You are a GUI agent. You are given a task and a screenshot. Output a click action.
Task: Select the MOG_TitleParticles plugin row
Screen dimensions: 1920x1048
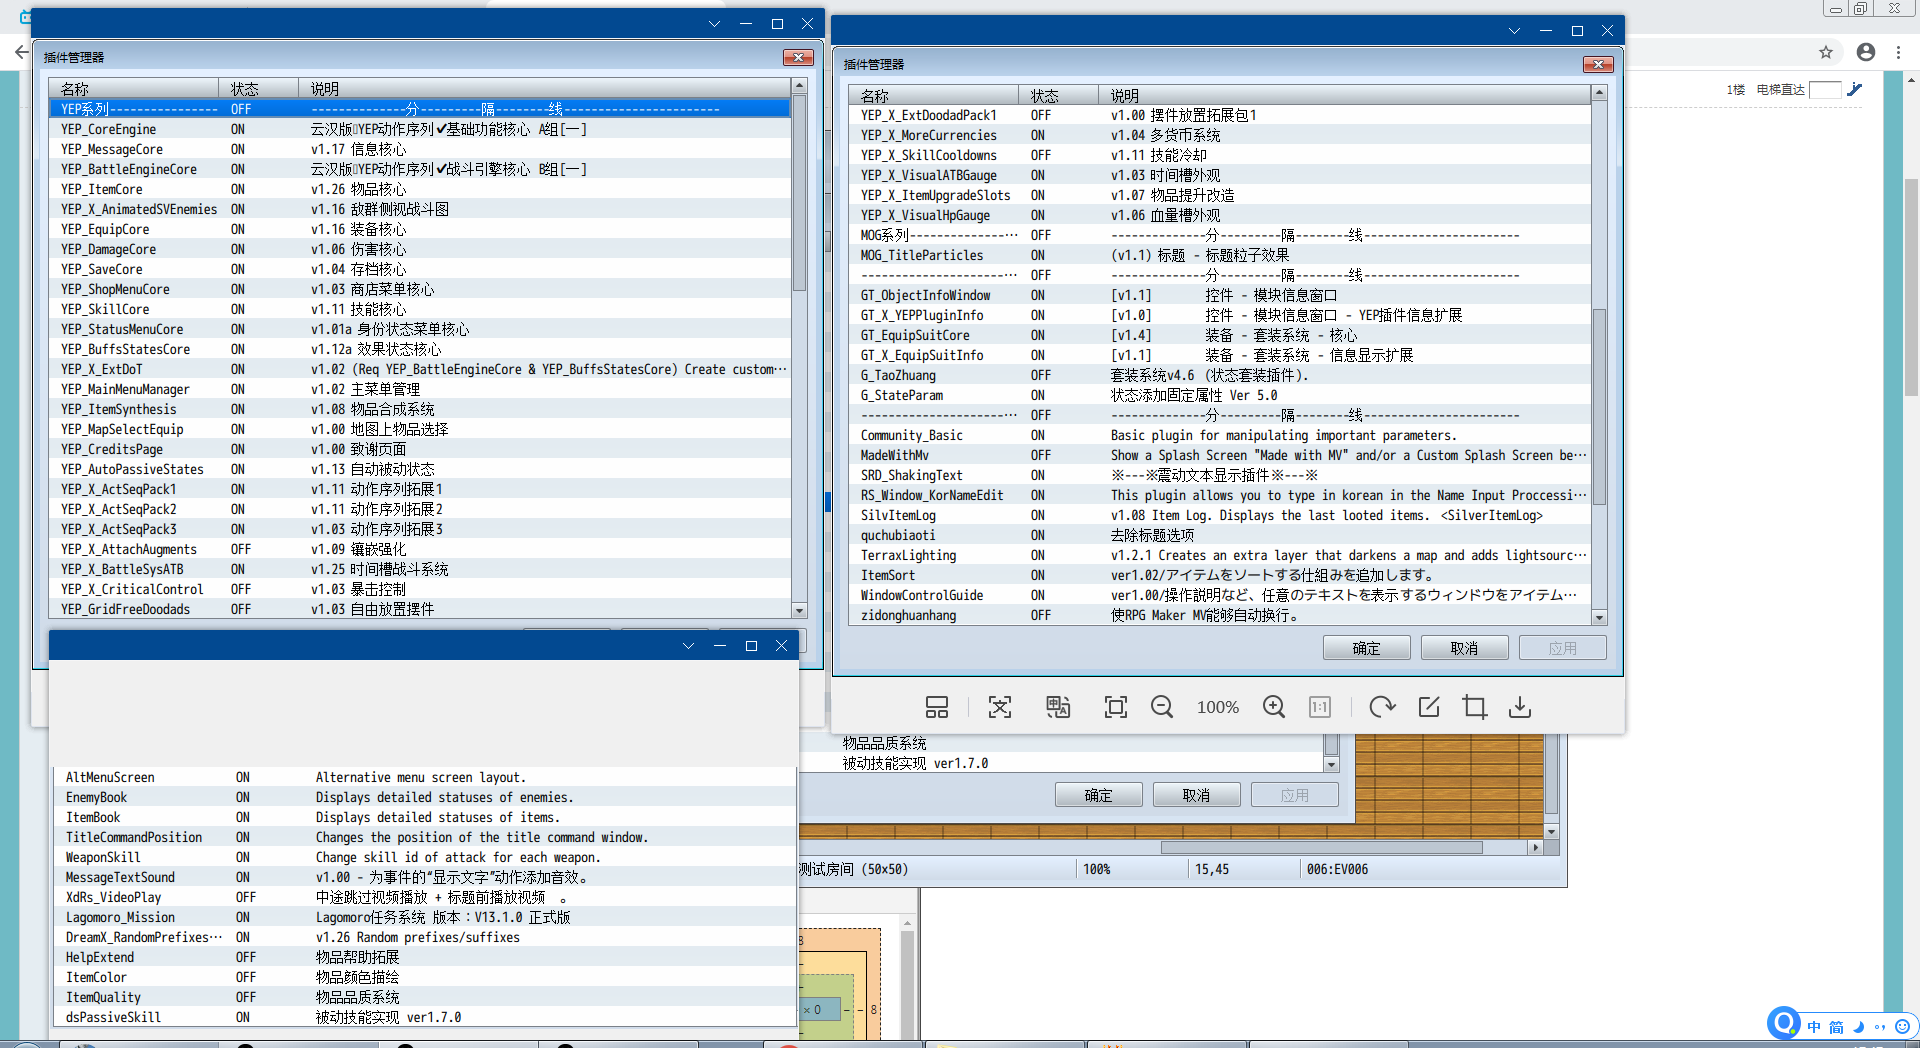tap(1220, 255)
